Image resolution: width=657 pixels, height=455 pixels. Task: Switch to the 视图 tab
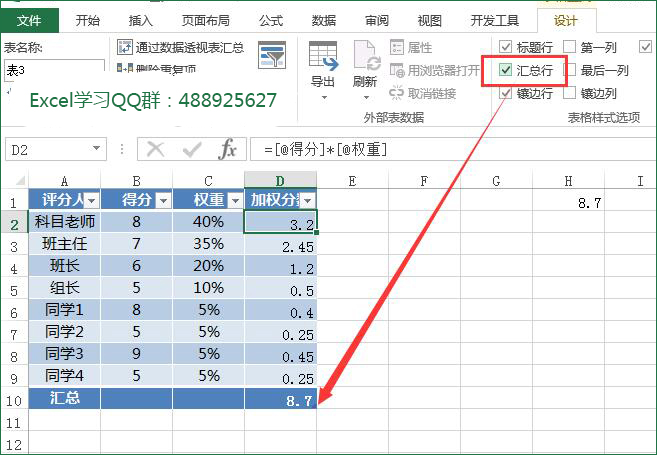429,20
